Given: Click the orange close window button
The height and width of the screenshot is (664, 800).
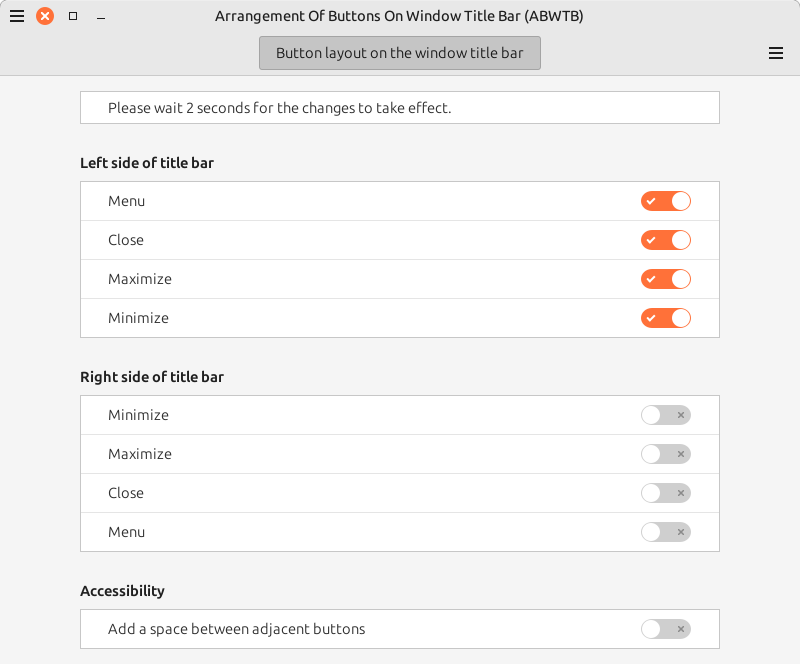Looking at the screenshot, I should pyautogui.click(x=45, y=16).
